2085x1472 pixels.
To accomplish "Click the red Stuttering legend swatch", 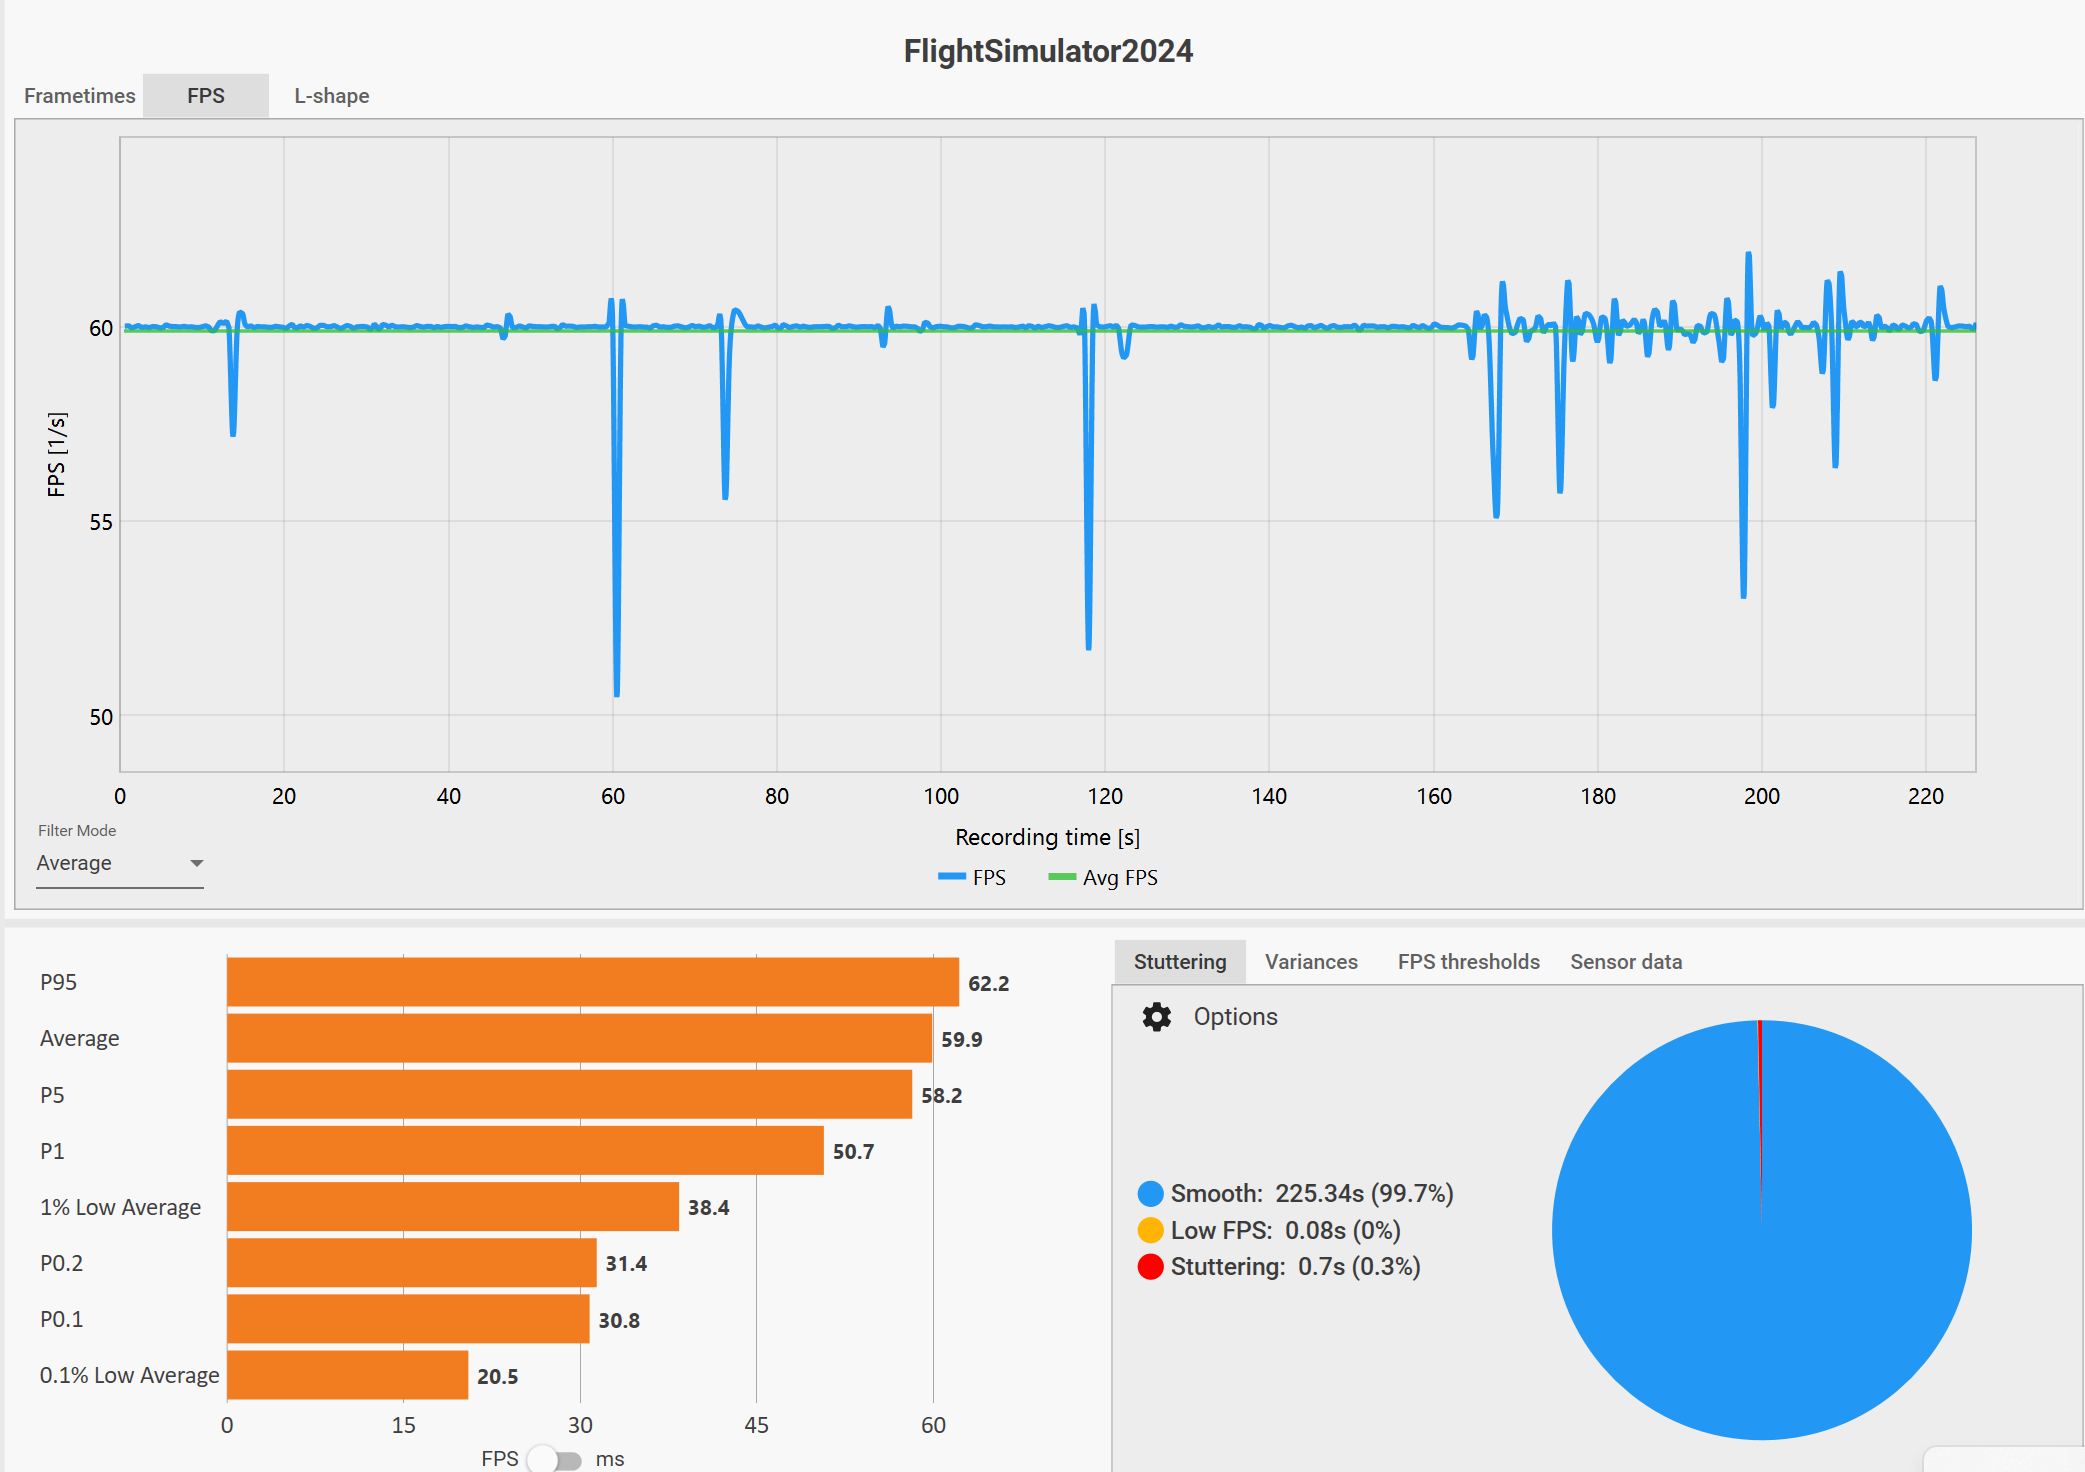I will coord(1151,1267).
